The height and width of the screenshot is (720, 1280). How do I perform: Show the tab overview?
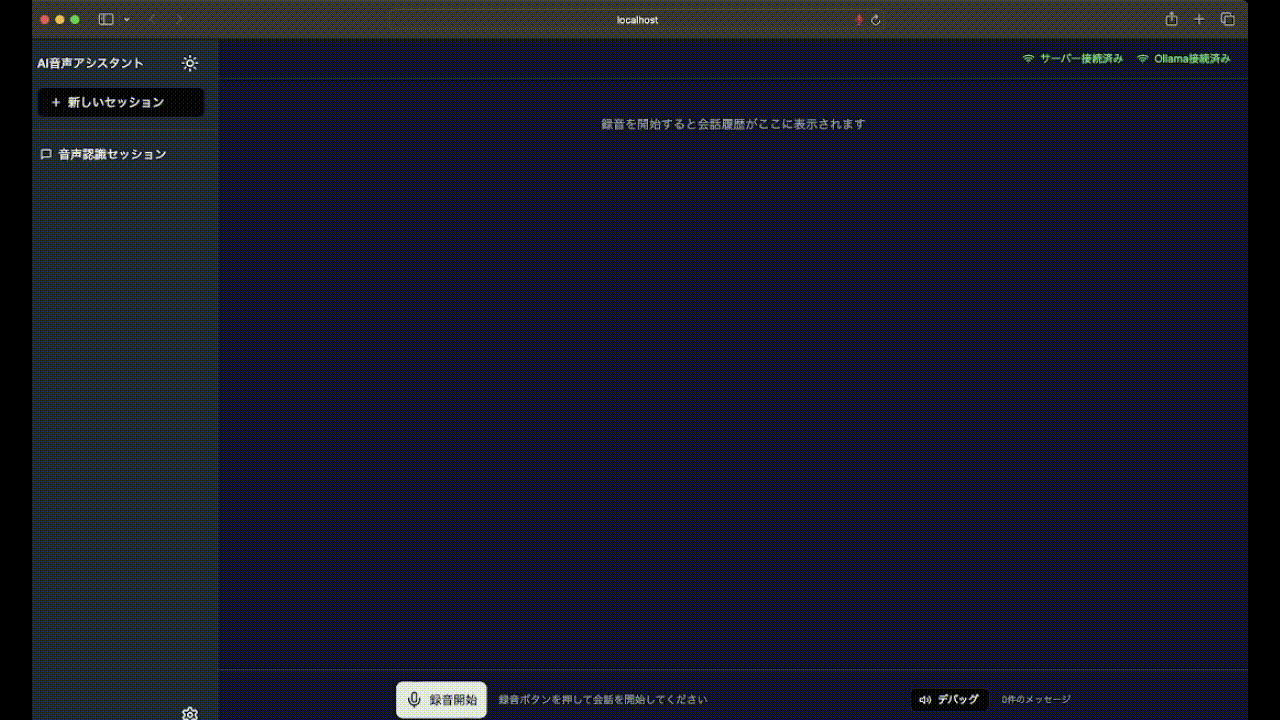point(1227,20)
